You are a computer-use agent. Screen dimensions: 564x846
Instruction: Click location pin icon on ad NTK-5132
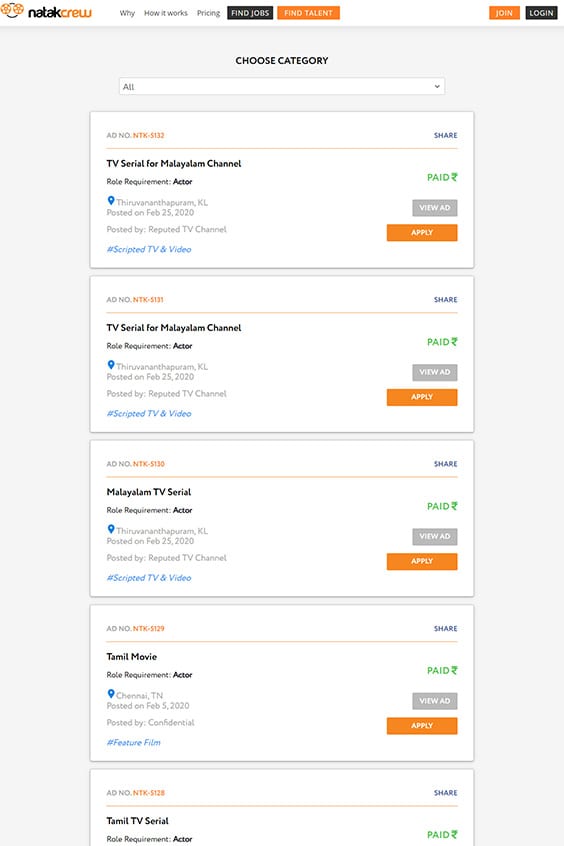[x=111, y=201]
